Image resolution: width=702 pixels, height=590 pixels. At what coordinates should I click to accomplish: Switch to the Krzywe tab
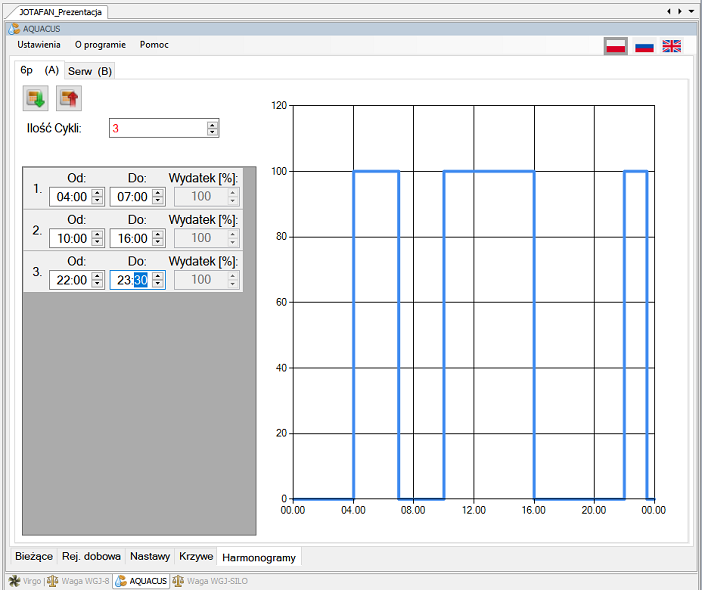point(196,556)
